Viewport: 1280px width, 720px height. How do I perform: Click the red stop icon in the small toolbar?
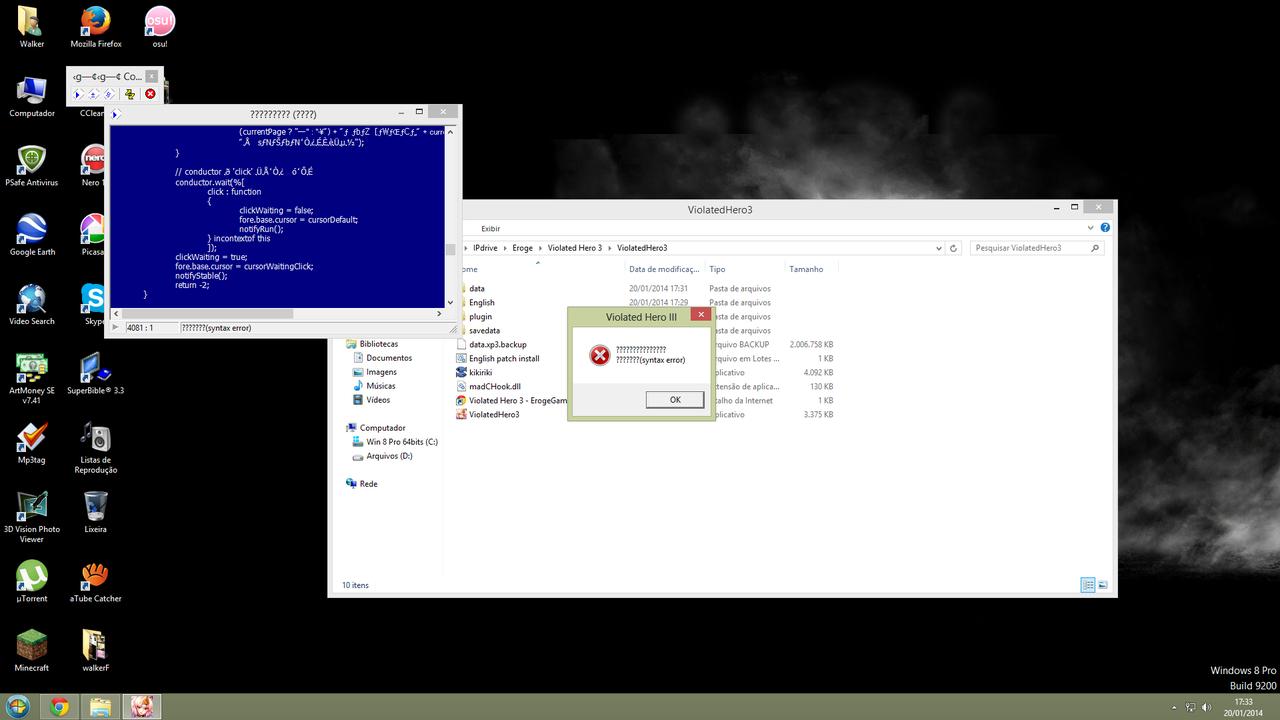pos(150,94)
